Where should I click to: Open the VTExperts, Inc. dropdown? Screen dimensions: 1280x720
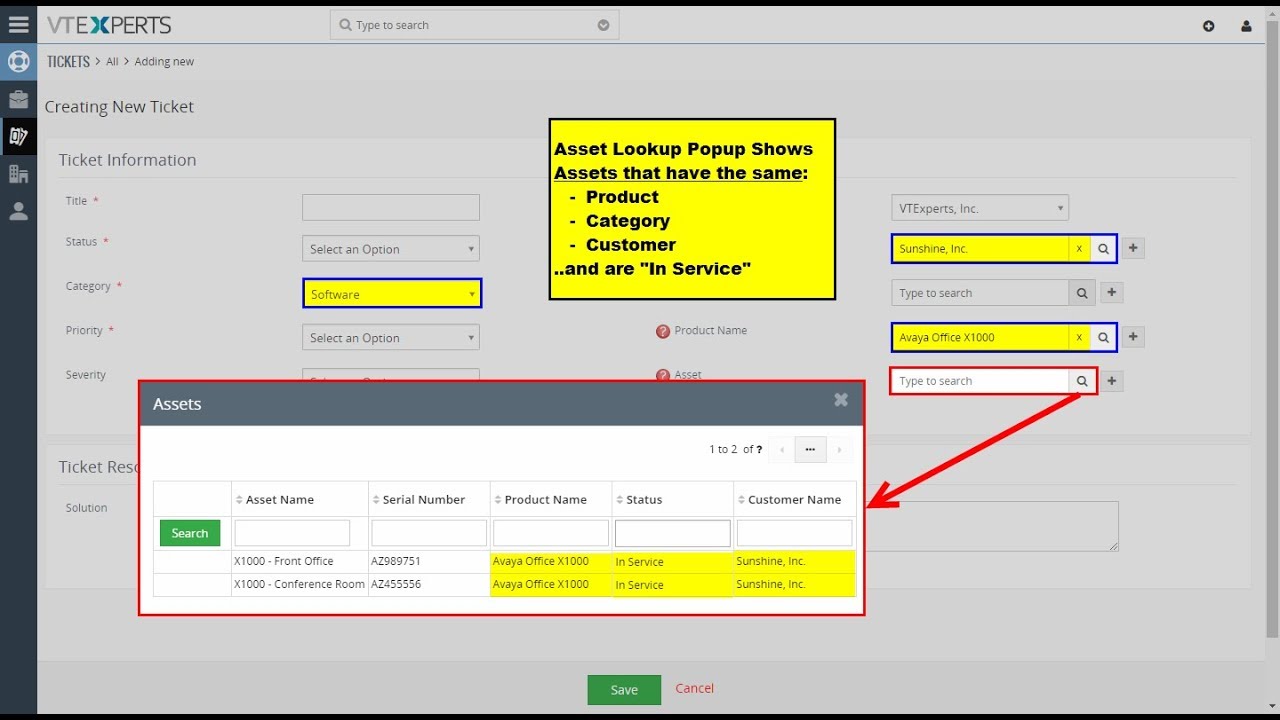[x=980, y=208]
